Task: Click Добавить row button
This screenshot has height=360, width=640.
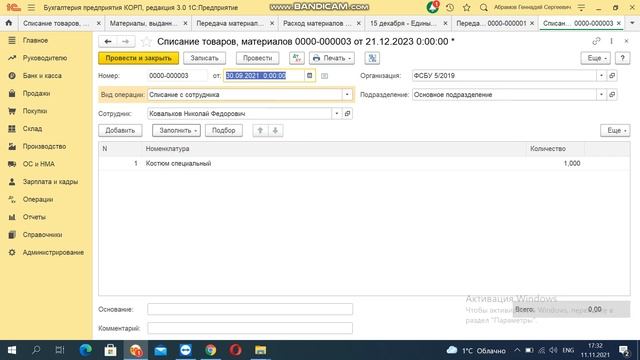Action: pos(120,131)
